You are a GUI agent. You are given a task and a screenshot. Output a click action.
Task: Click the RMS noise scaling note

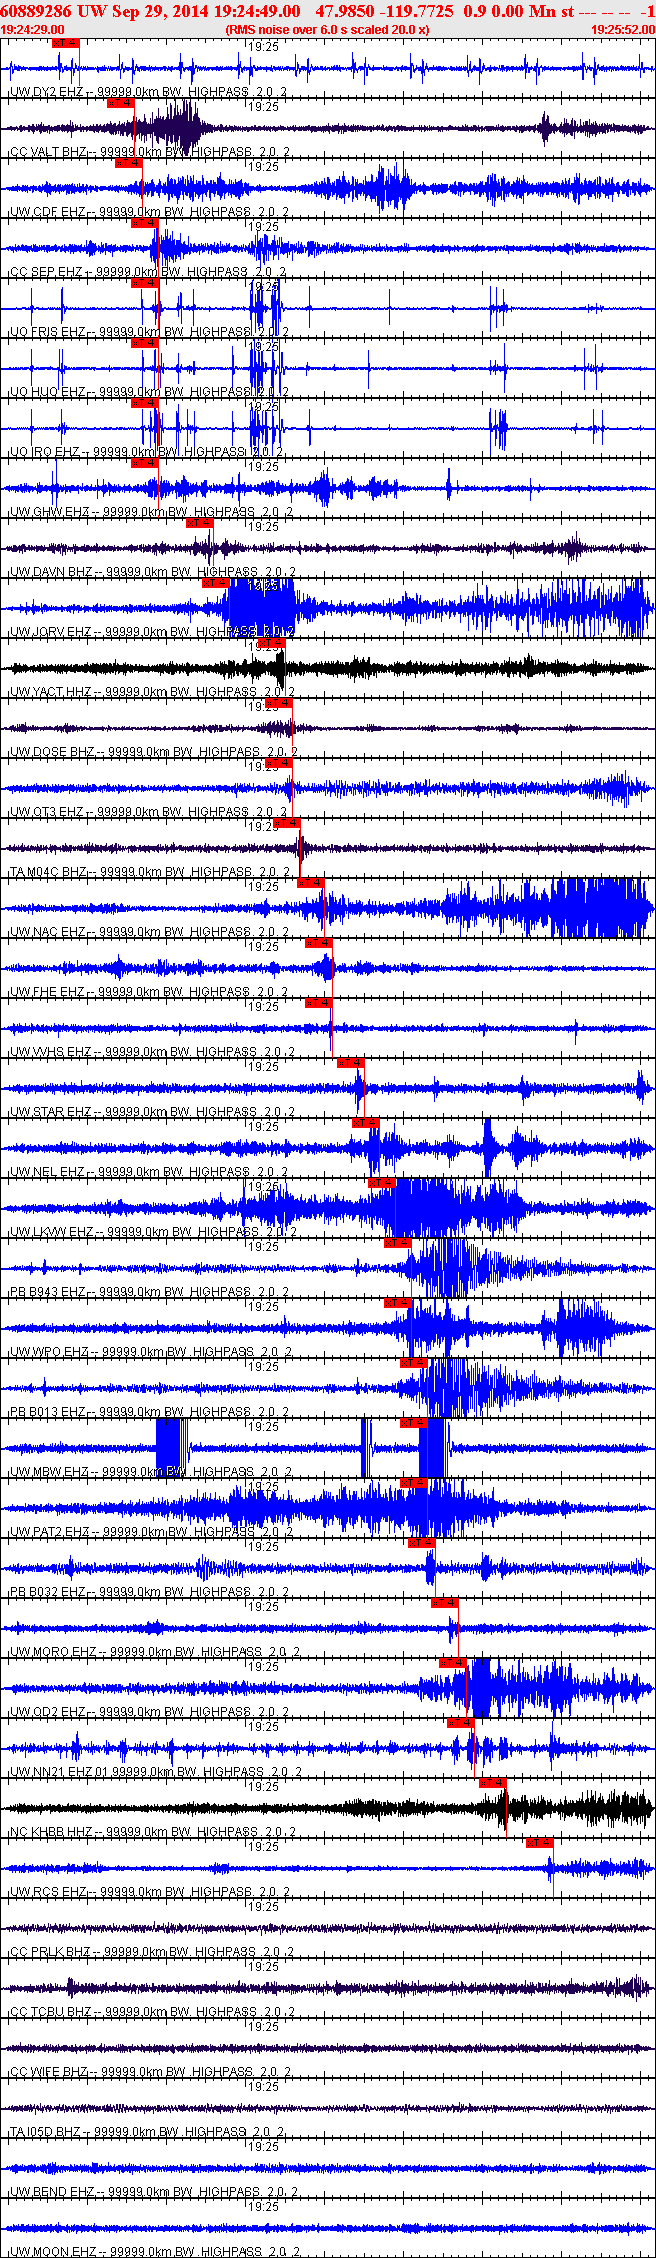click(328, 30)
